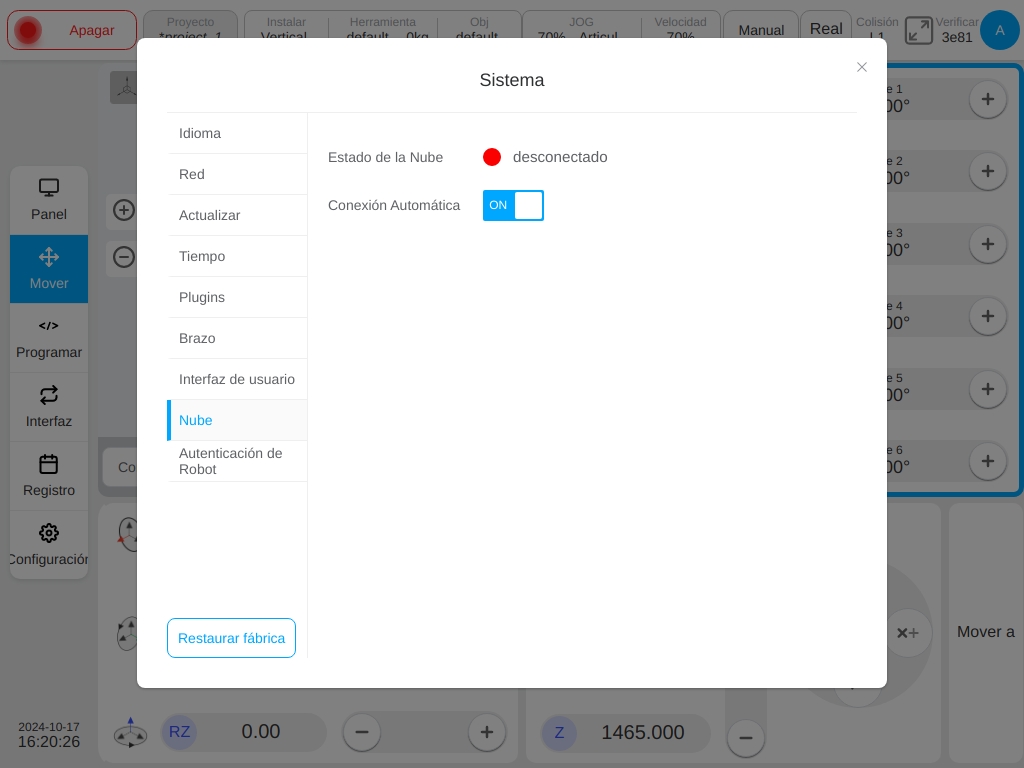This screenshot has width=1024, height=768.
Task: Decrease RZ with minus button
Action: 362,732
